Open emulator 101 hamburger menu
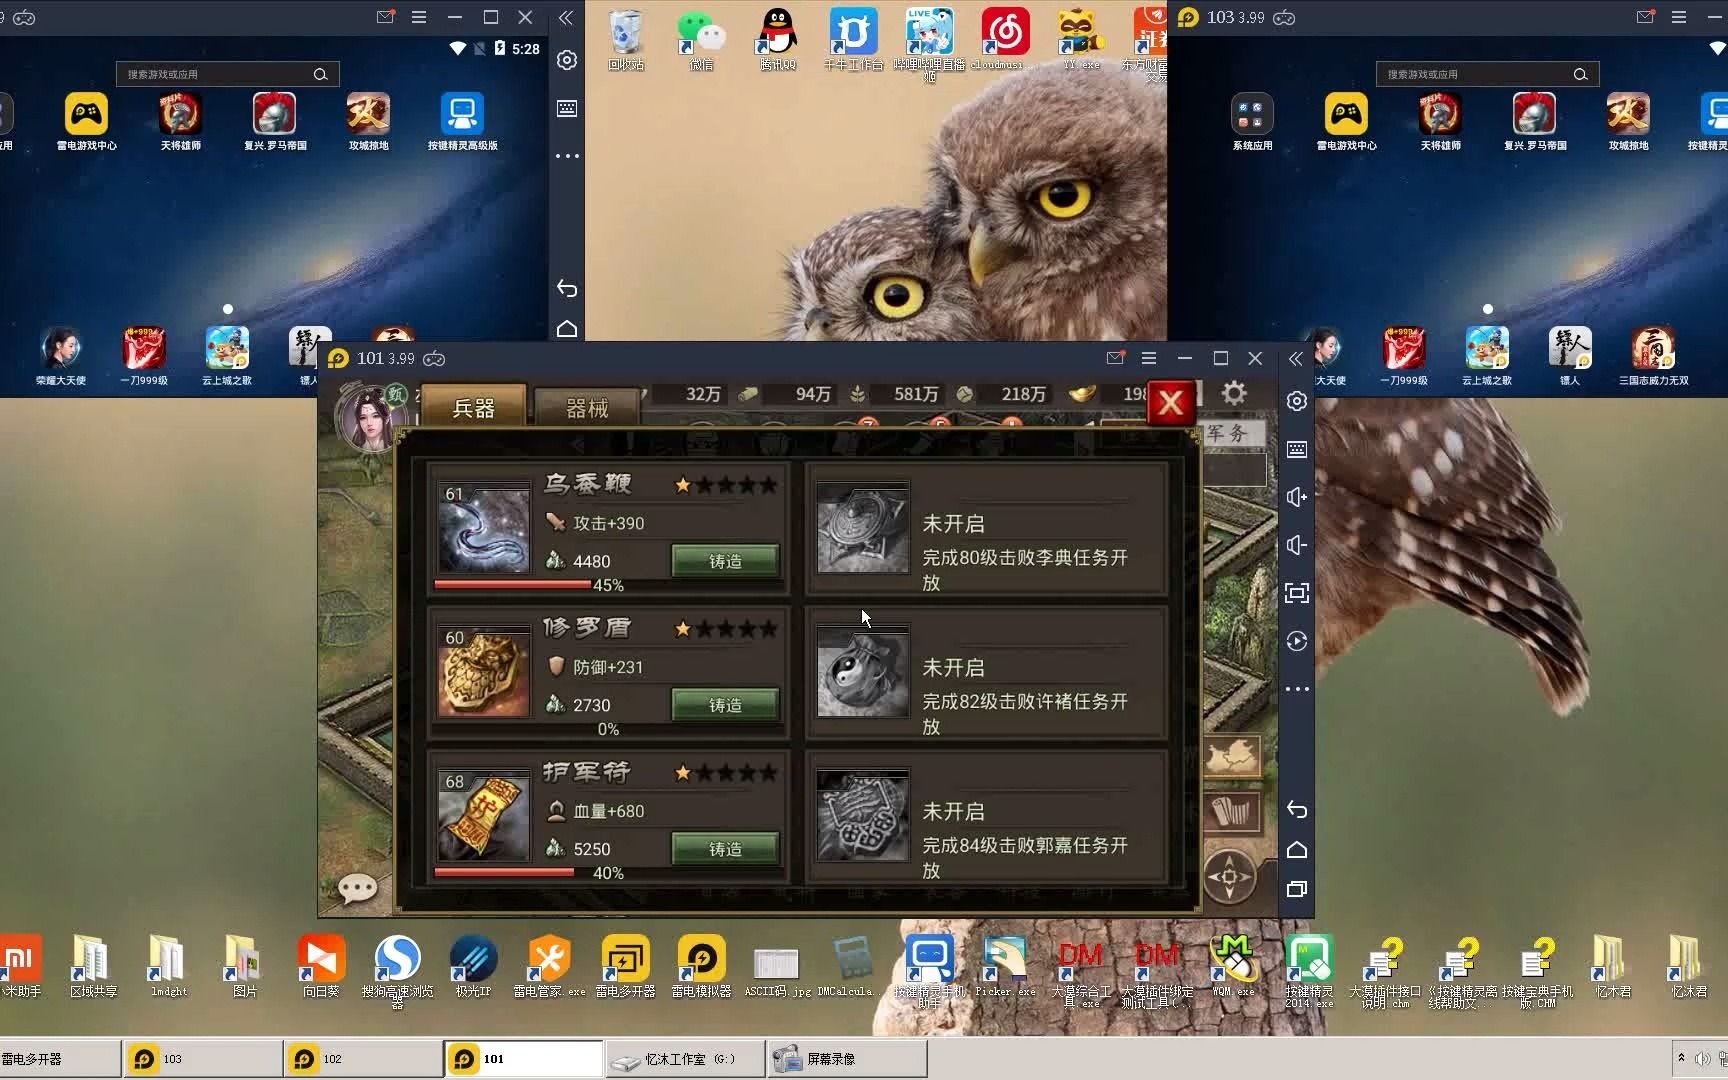The width and height of the screenshot is (1728, 1080). [x=1149, y=358]
